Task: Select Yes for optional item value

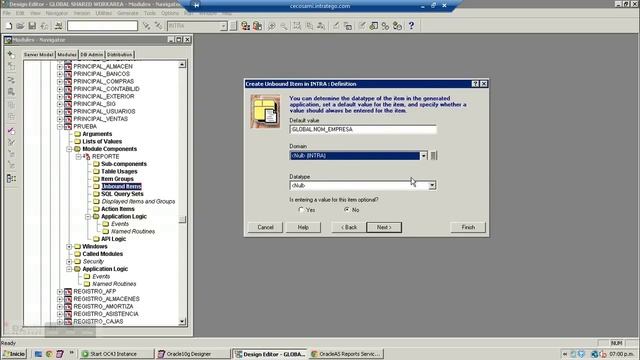Action: (x=301, y=210)
